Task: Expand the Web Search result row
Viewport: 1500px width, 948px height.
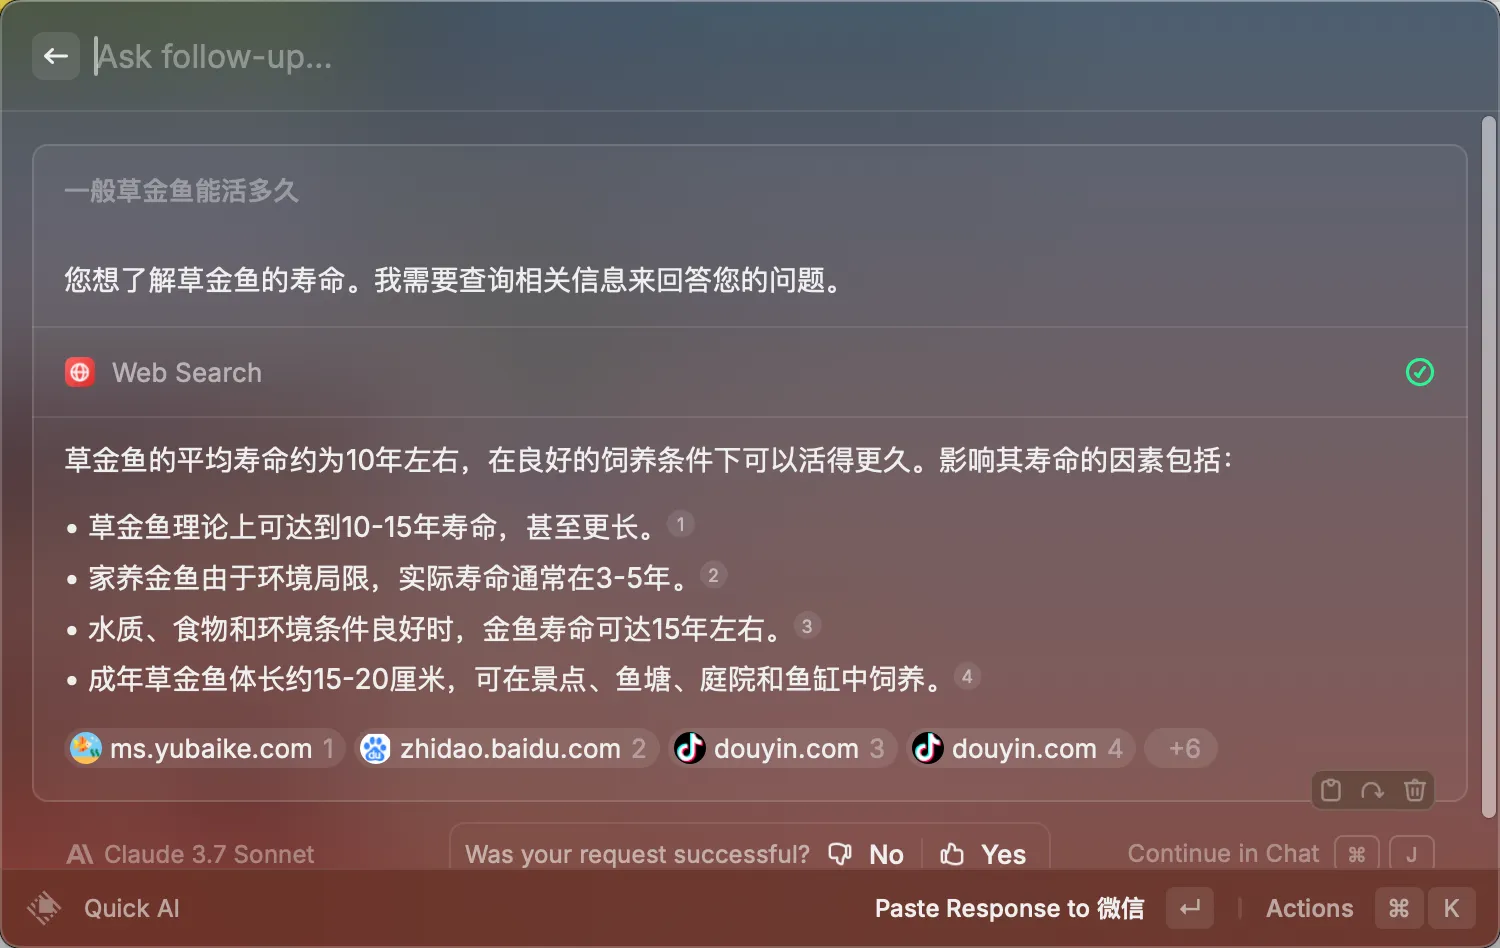Action: (750, 372)
